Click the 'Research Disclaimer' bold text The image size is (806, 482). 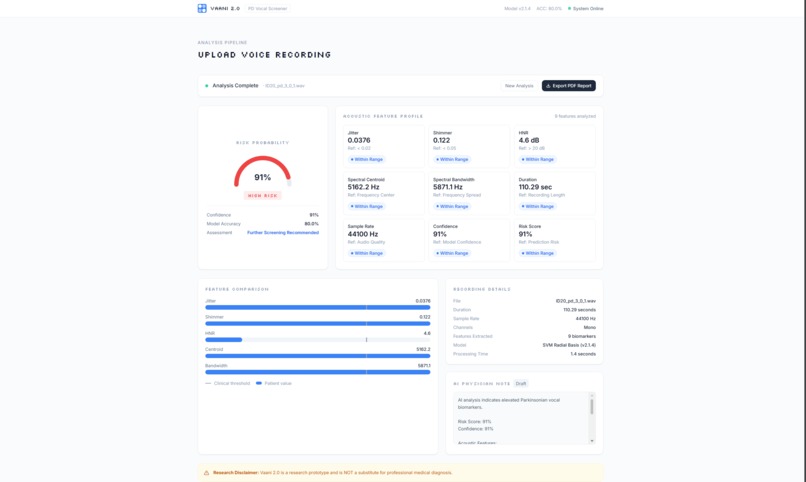(235, 473)
